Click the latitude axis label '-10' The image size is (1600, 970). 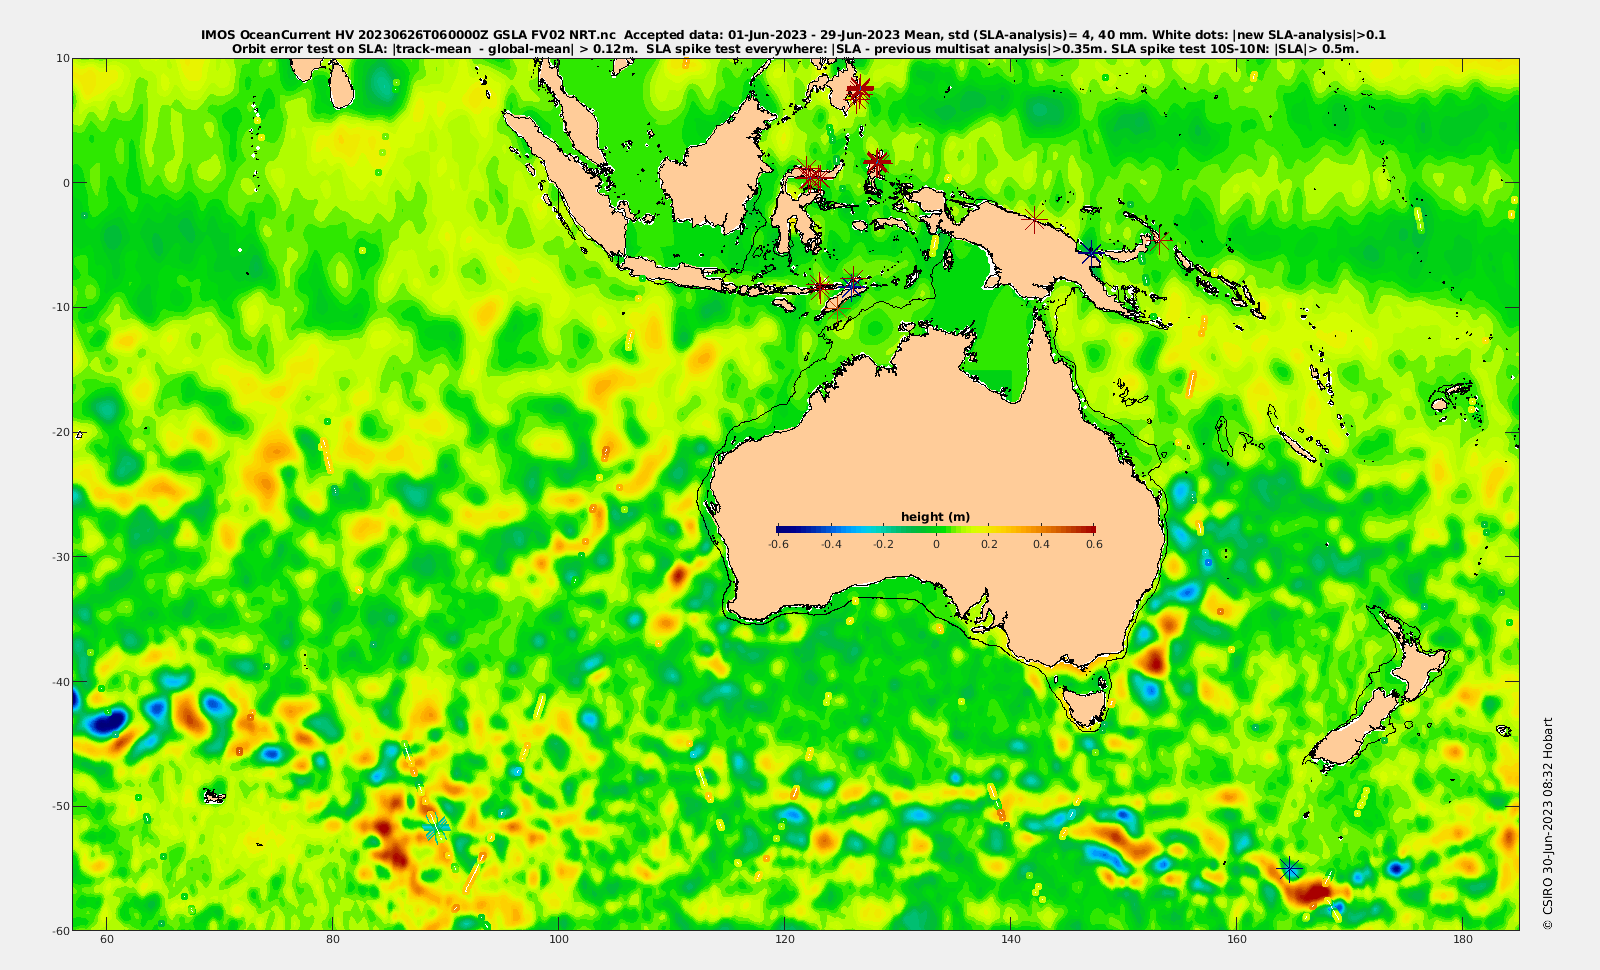(x=61, y=307)
